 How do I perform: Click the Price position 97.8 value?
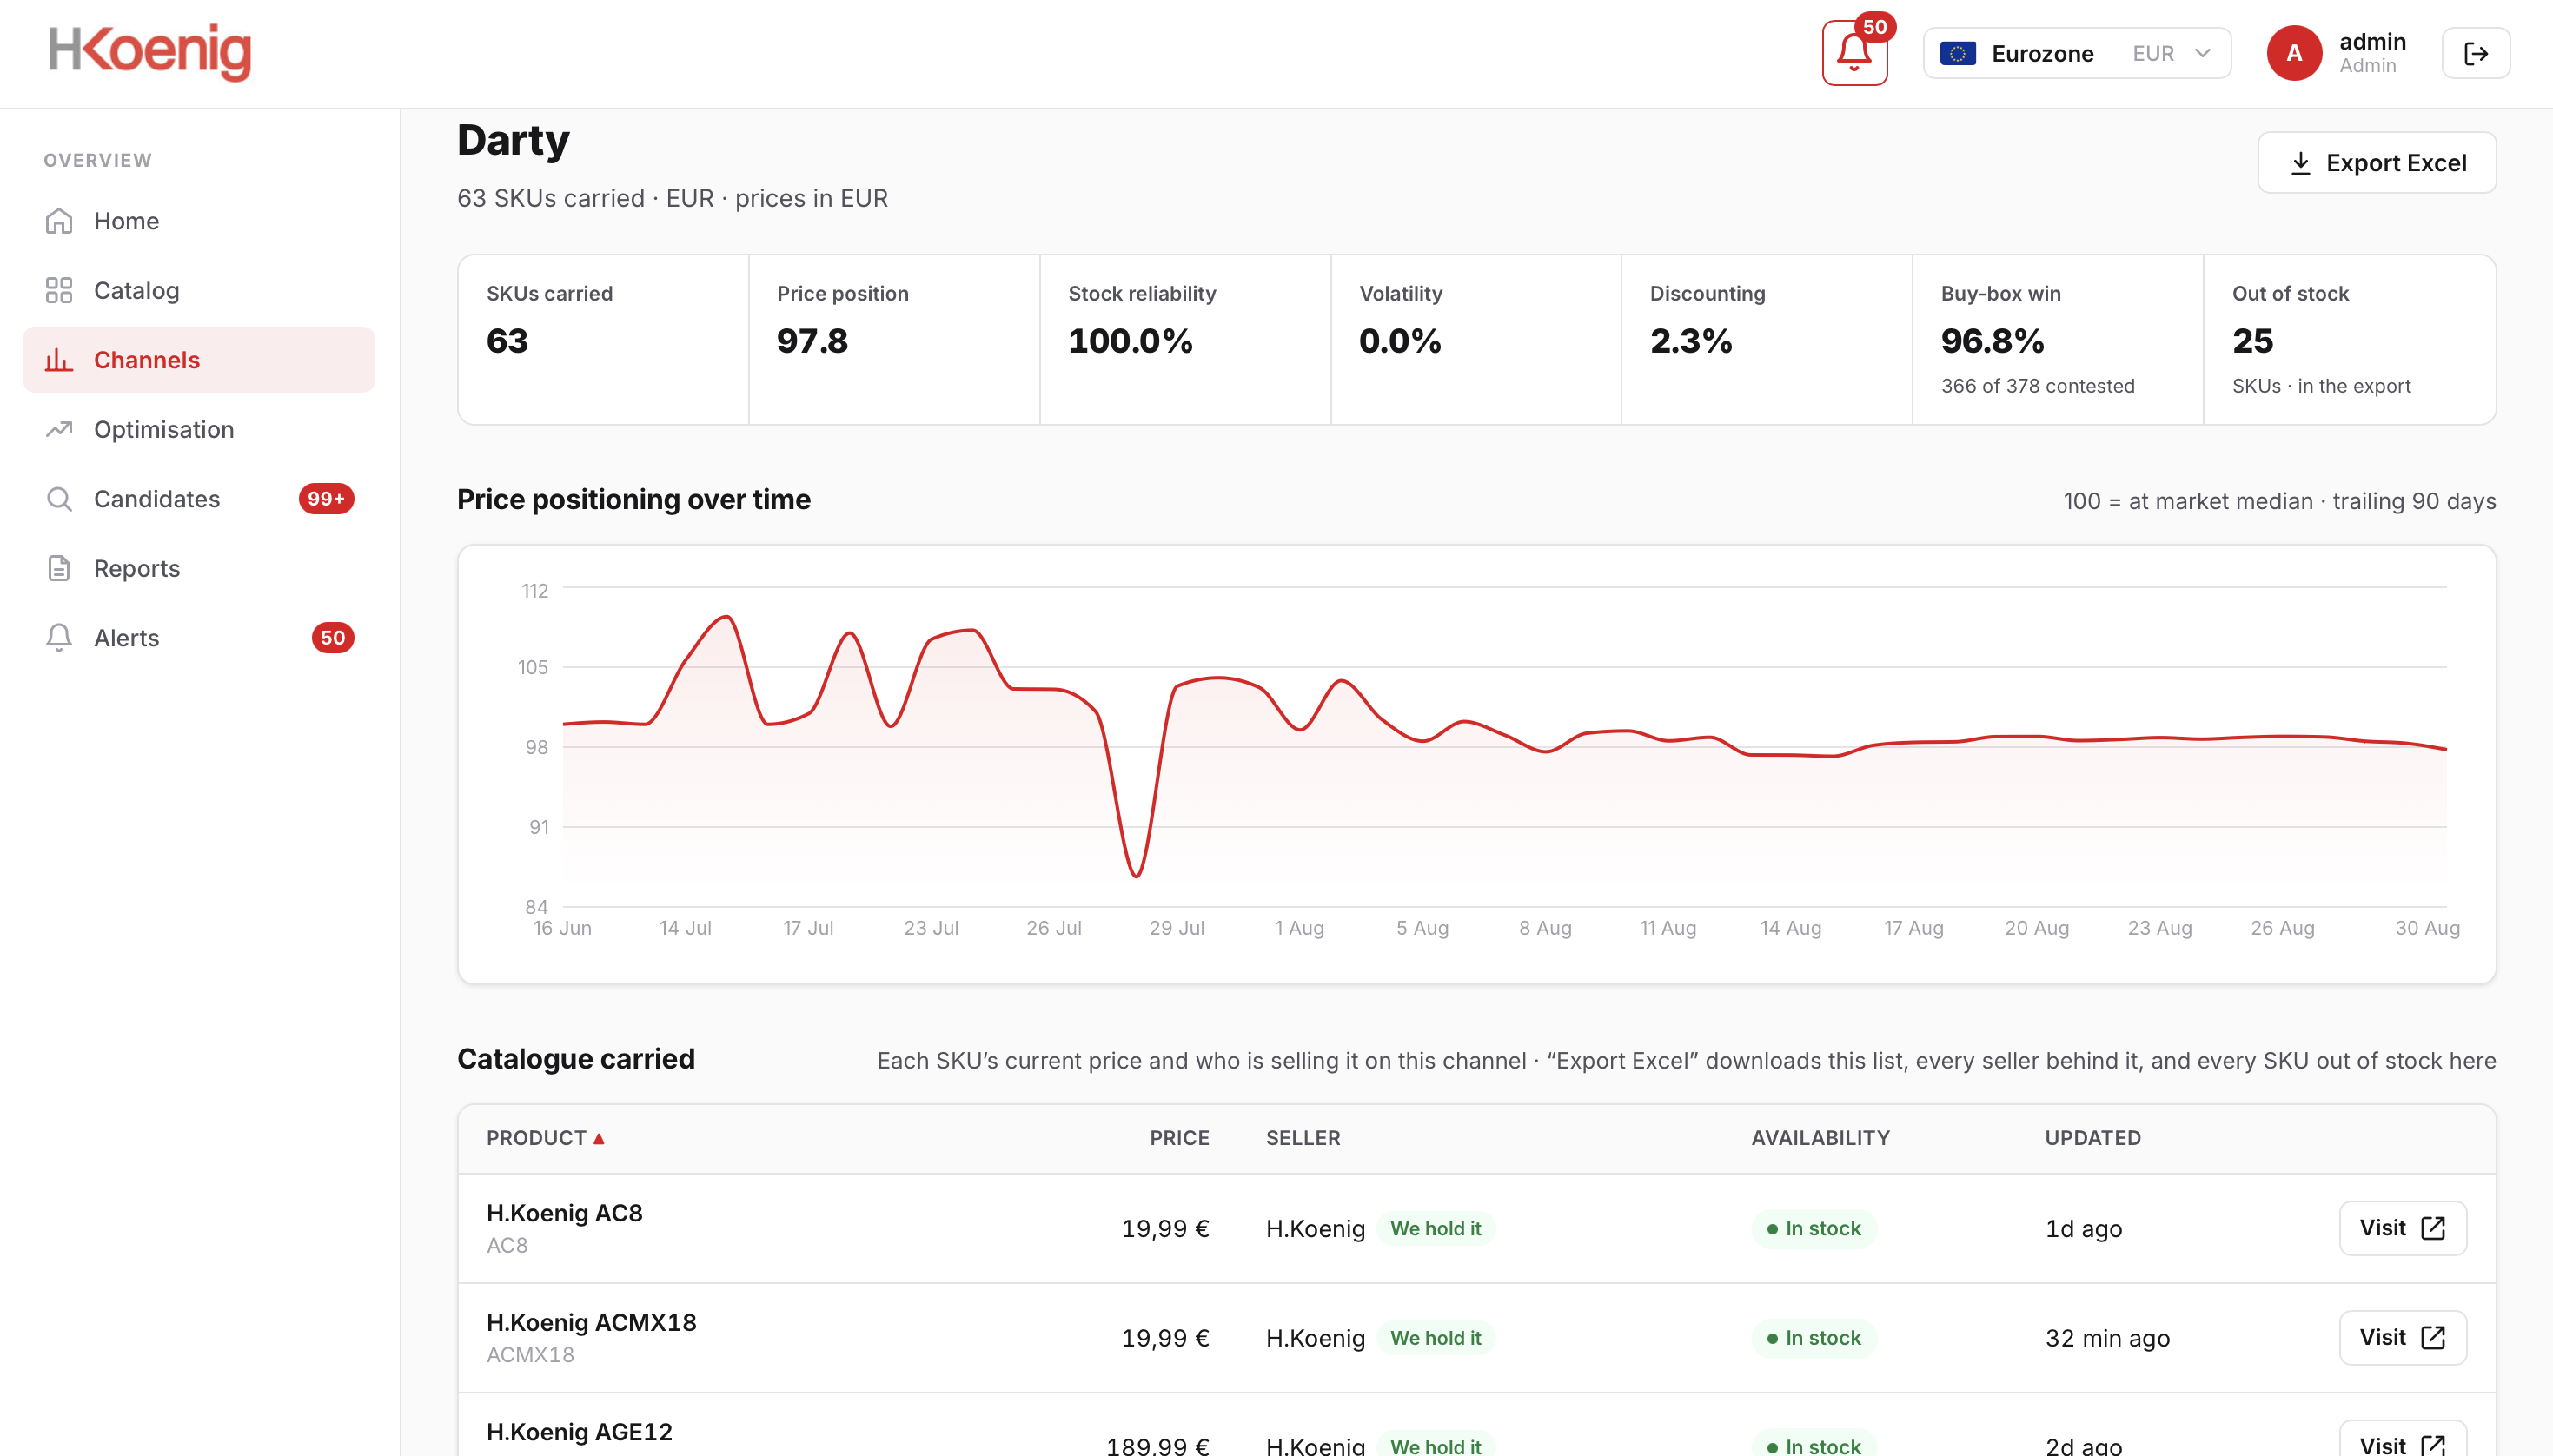coord(812,342)
